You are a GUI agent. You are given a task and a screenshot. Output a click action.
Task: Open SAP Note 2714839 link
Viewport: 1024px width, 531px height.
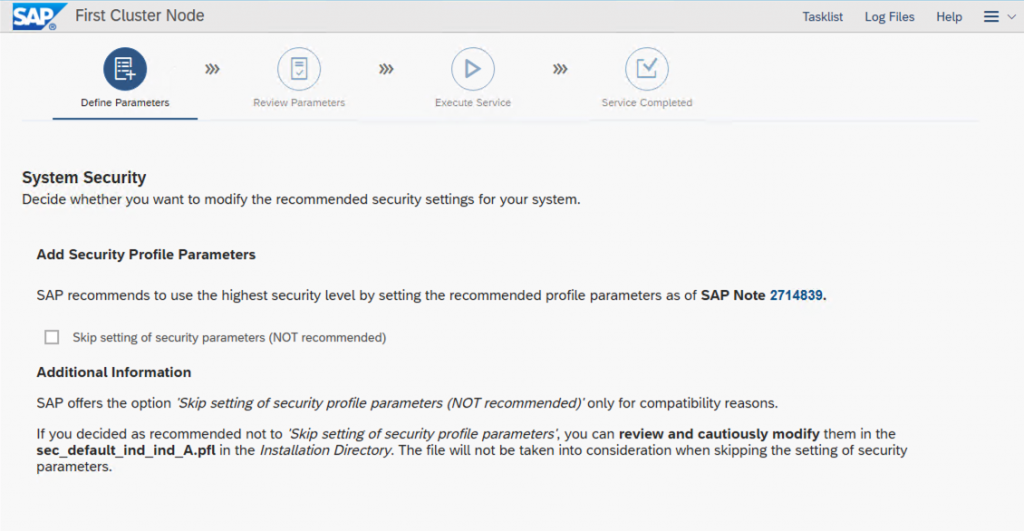coord(796,295)
